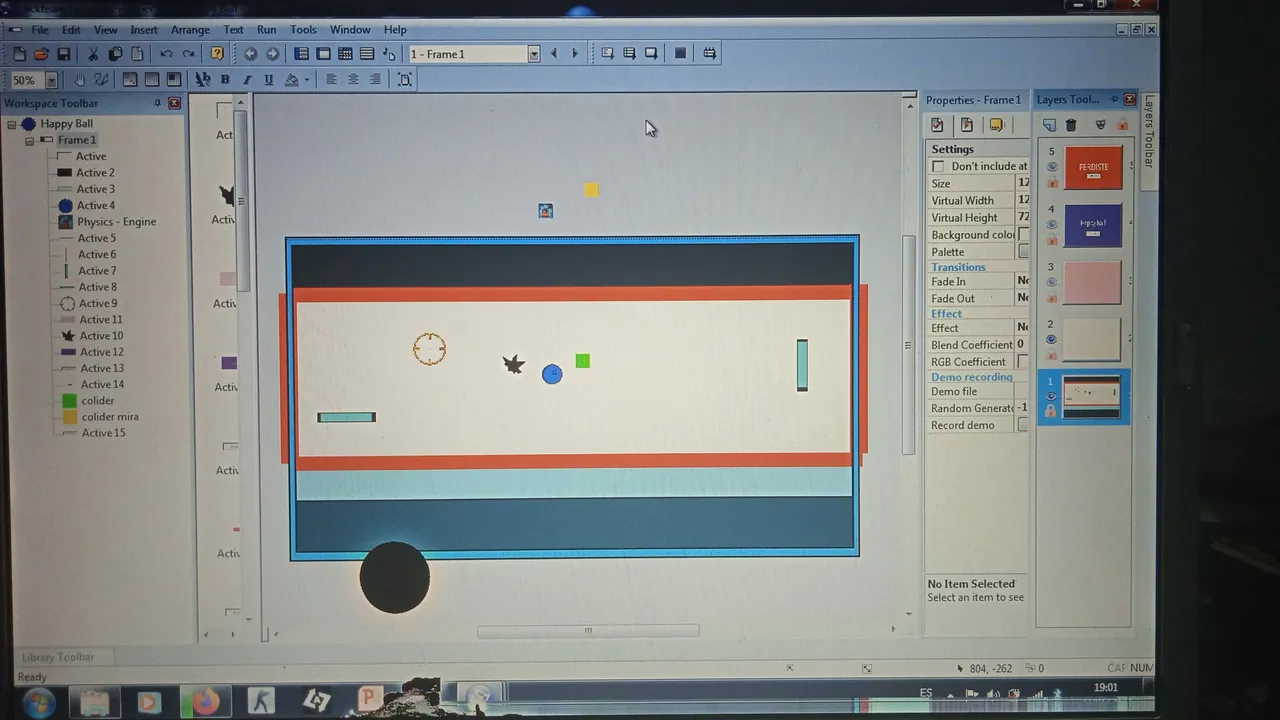Click the Palette property button

1023,252
